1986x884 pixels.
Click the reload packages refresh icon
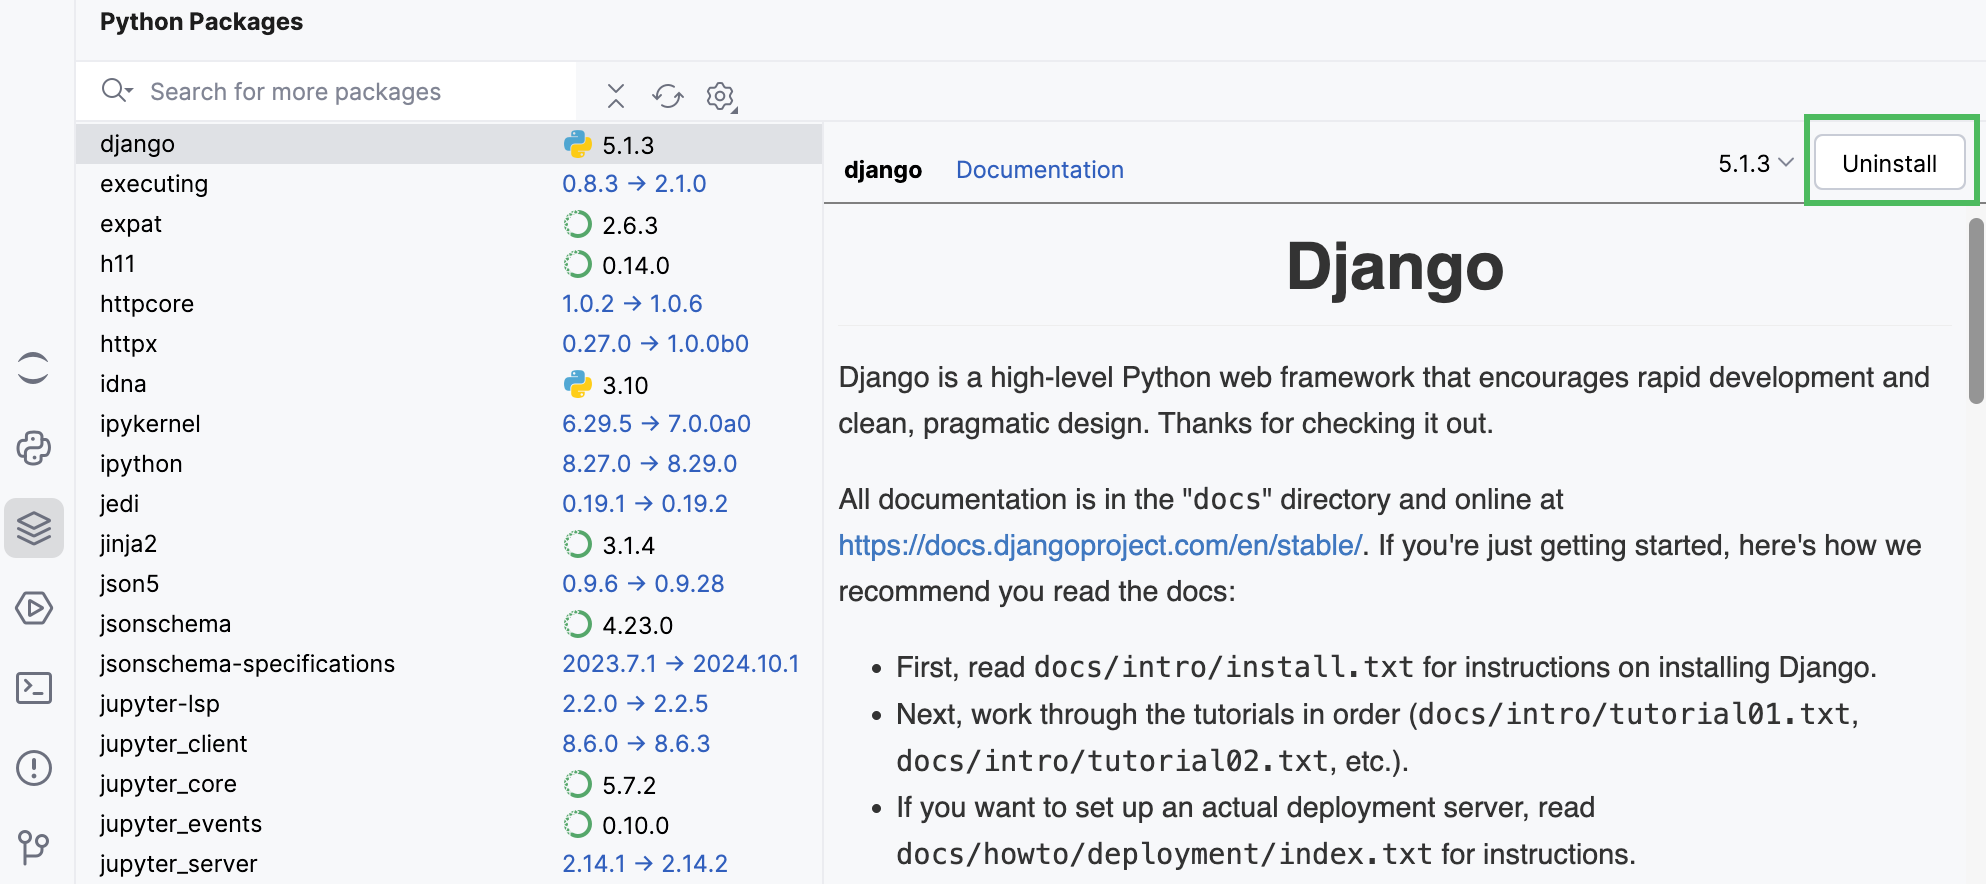click(667, 96)
